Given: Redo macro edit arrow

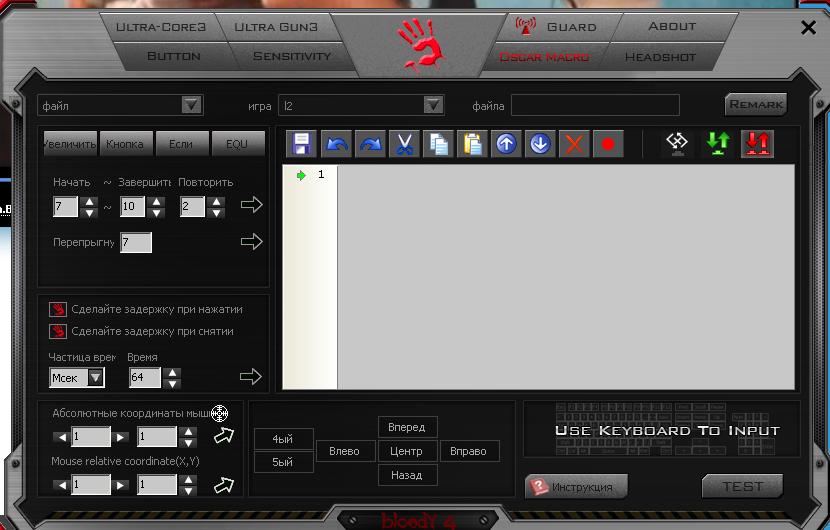Looking at the screenshot, I should click(x=371, y=144).
